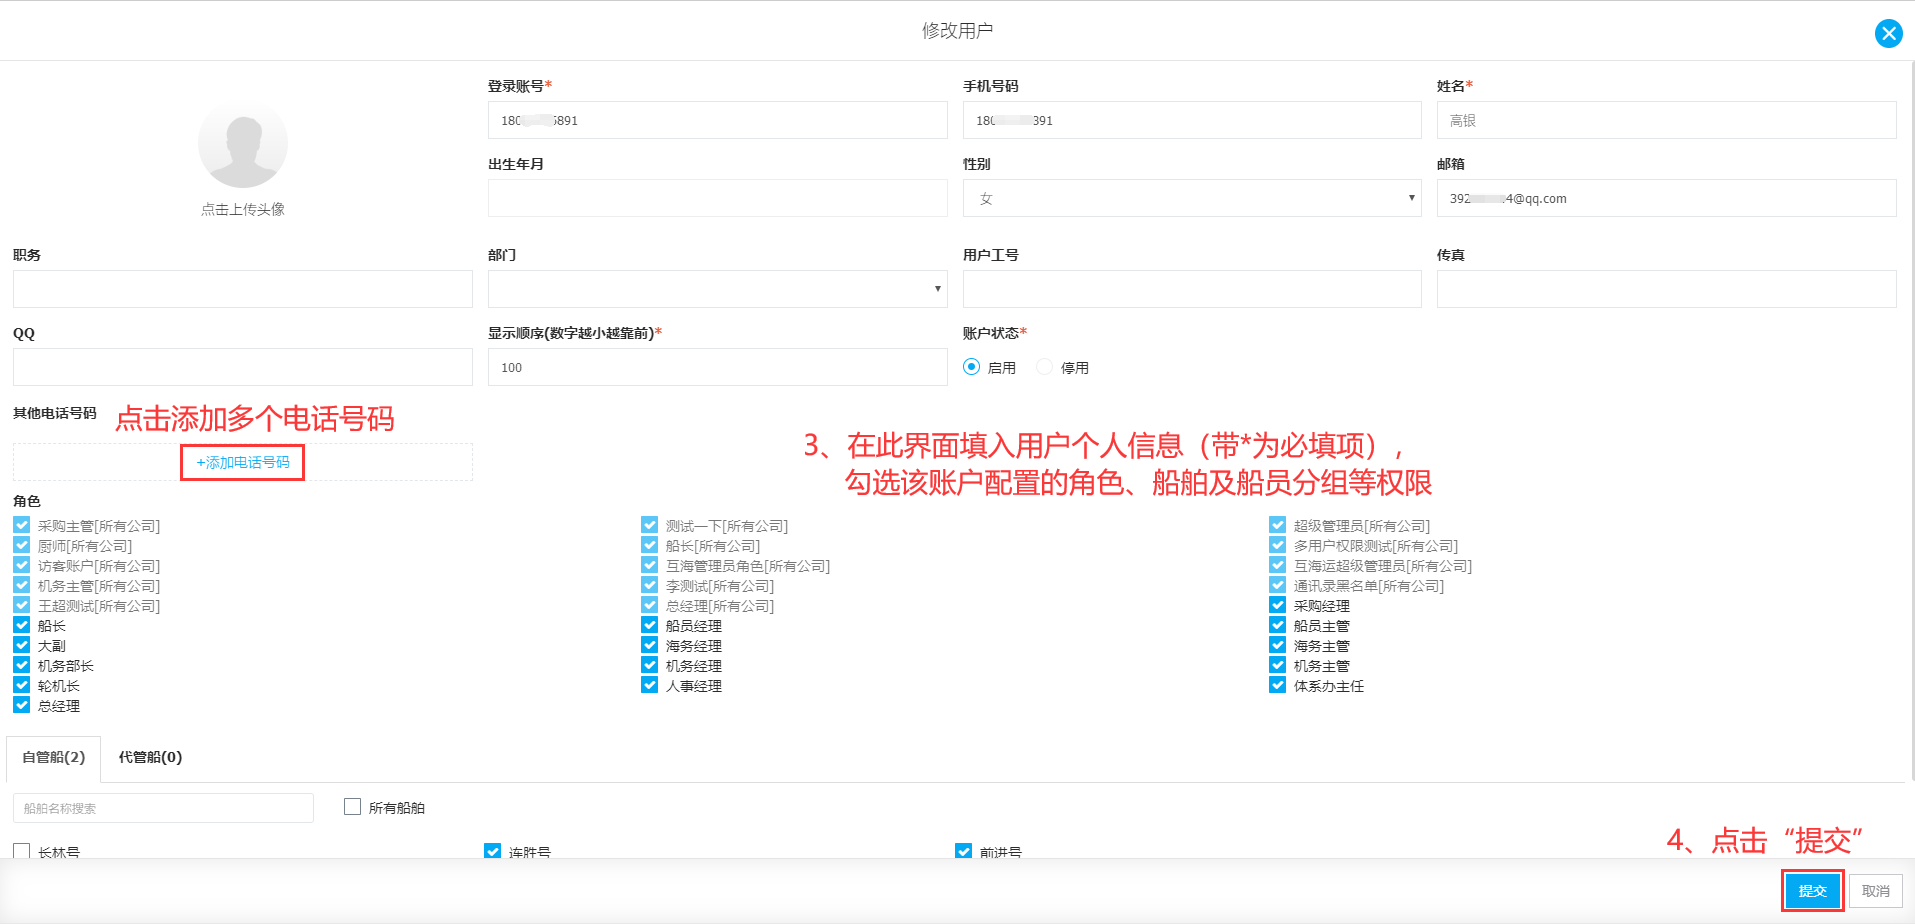Click the 出生年月 date field
This screenshot has height=924, width=1915.
[x=717, y=198]
